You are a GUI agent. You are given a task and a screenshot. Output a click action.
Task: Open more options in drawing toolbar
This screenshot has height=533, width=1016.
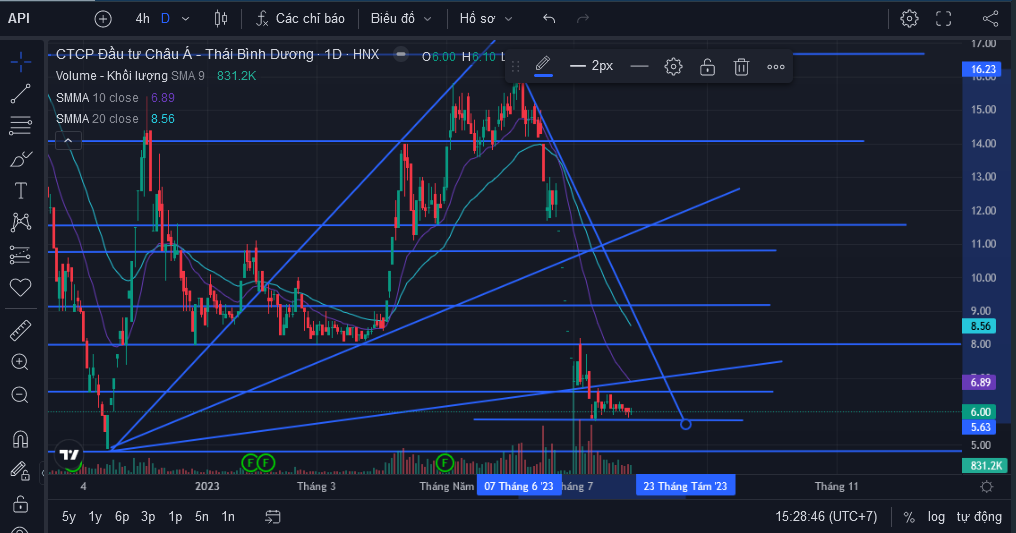(x=776, y=66)
